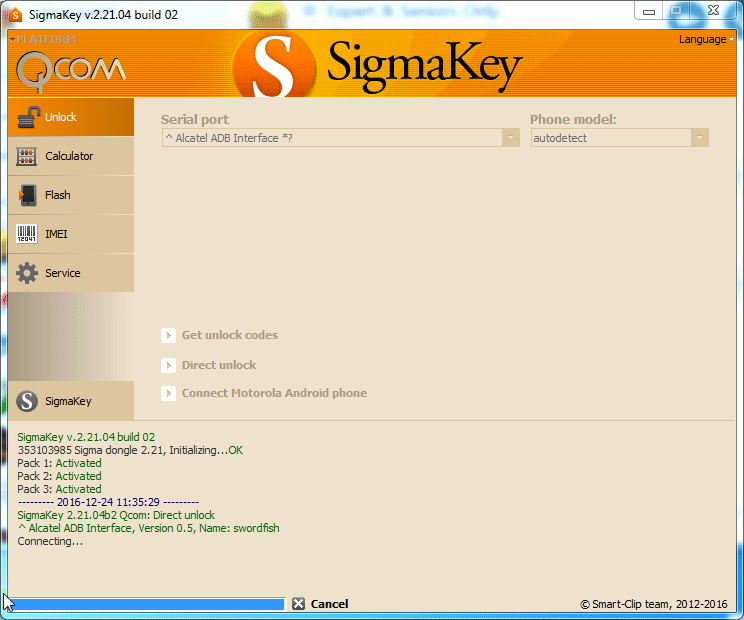Click log line 'Qcom: Direct unlock'
Viewport: 744px width, 620px height.
(116, 515)
